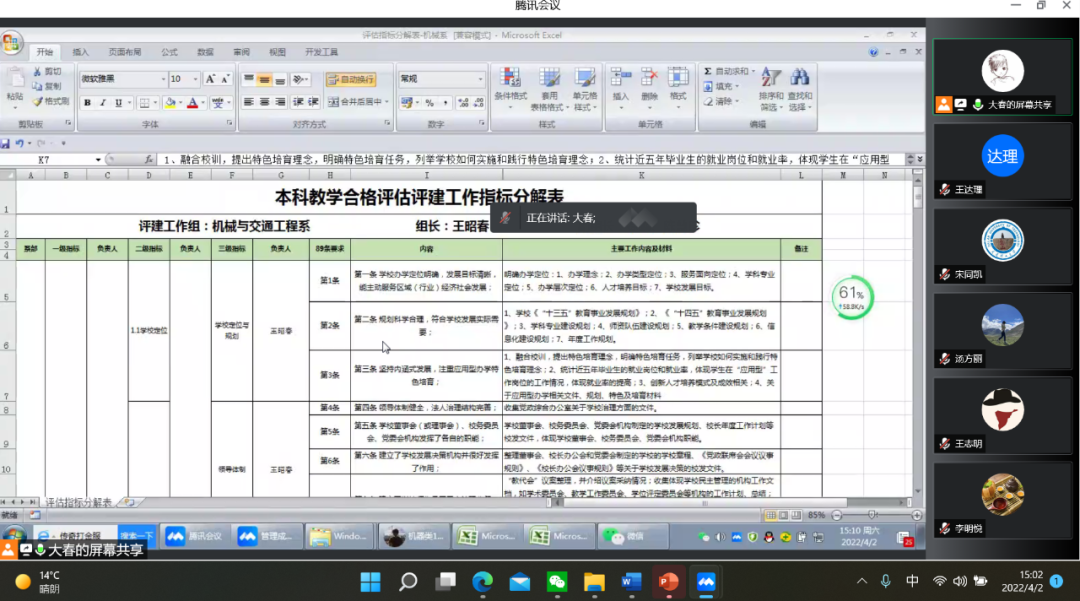The image size is (1080, 601).
Task: Select the 评估指标分解表 sheet tab
Action: pos(80,502)
